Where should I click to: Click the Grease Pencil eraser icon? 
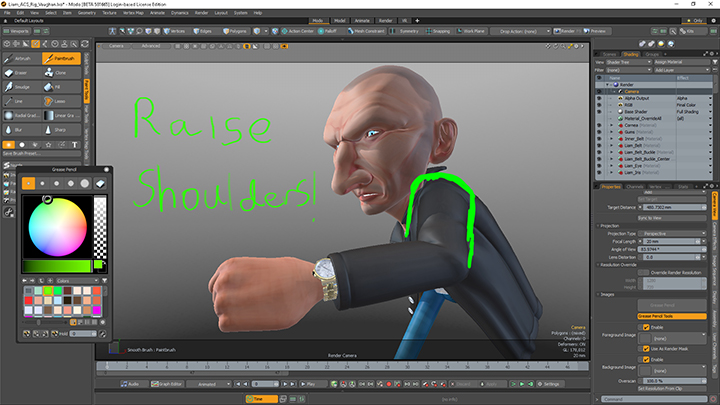(101, 183)
